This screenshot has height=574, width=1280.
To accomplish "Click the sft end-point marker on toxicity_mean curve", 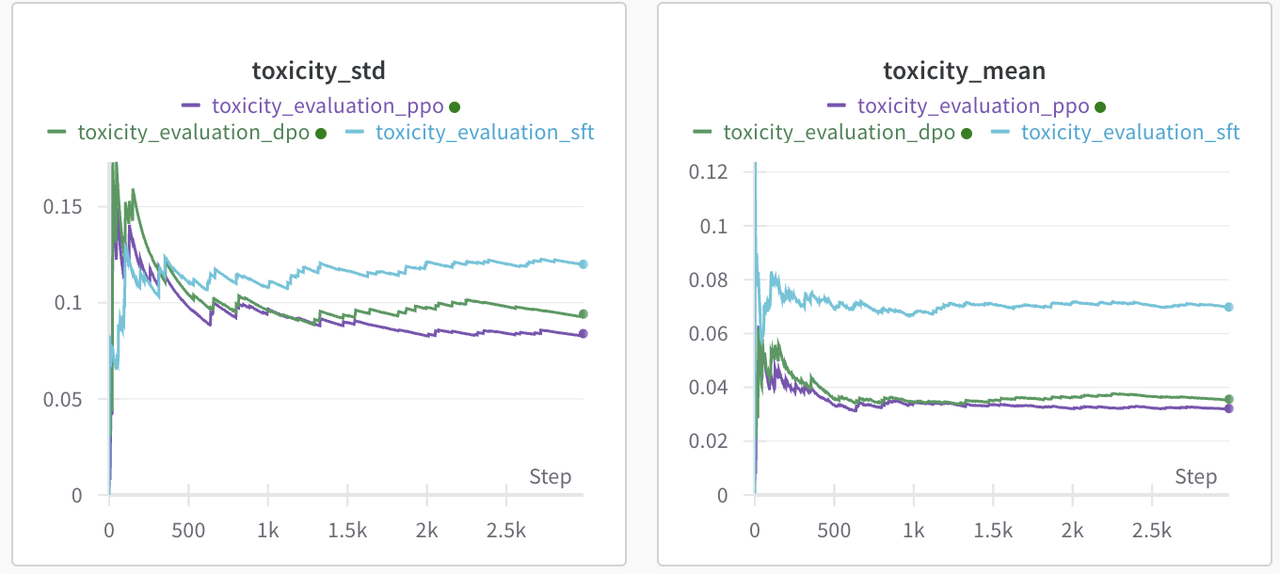I will coord(1229,307).
